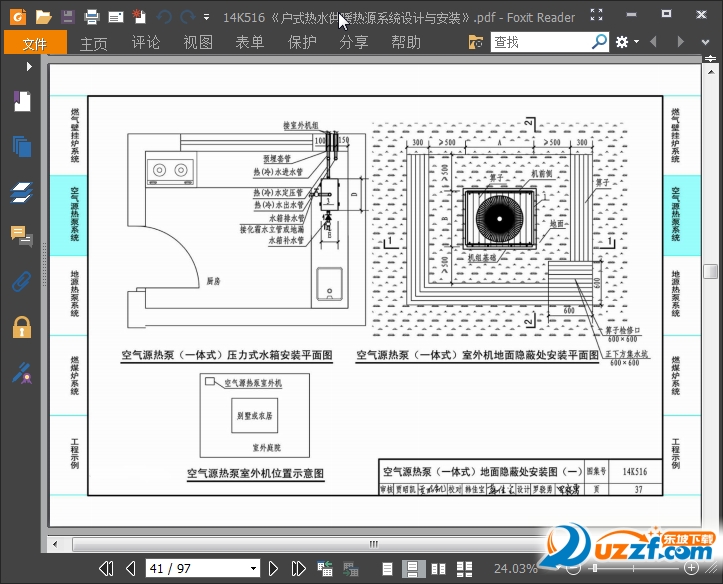Open the Comments panel
Screen dimensions: 723x584
(22, 236)
